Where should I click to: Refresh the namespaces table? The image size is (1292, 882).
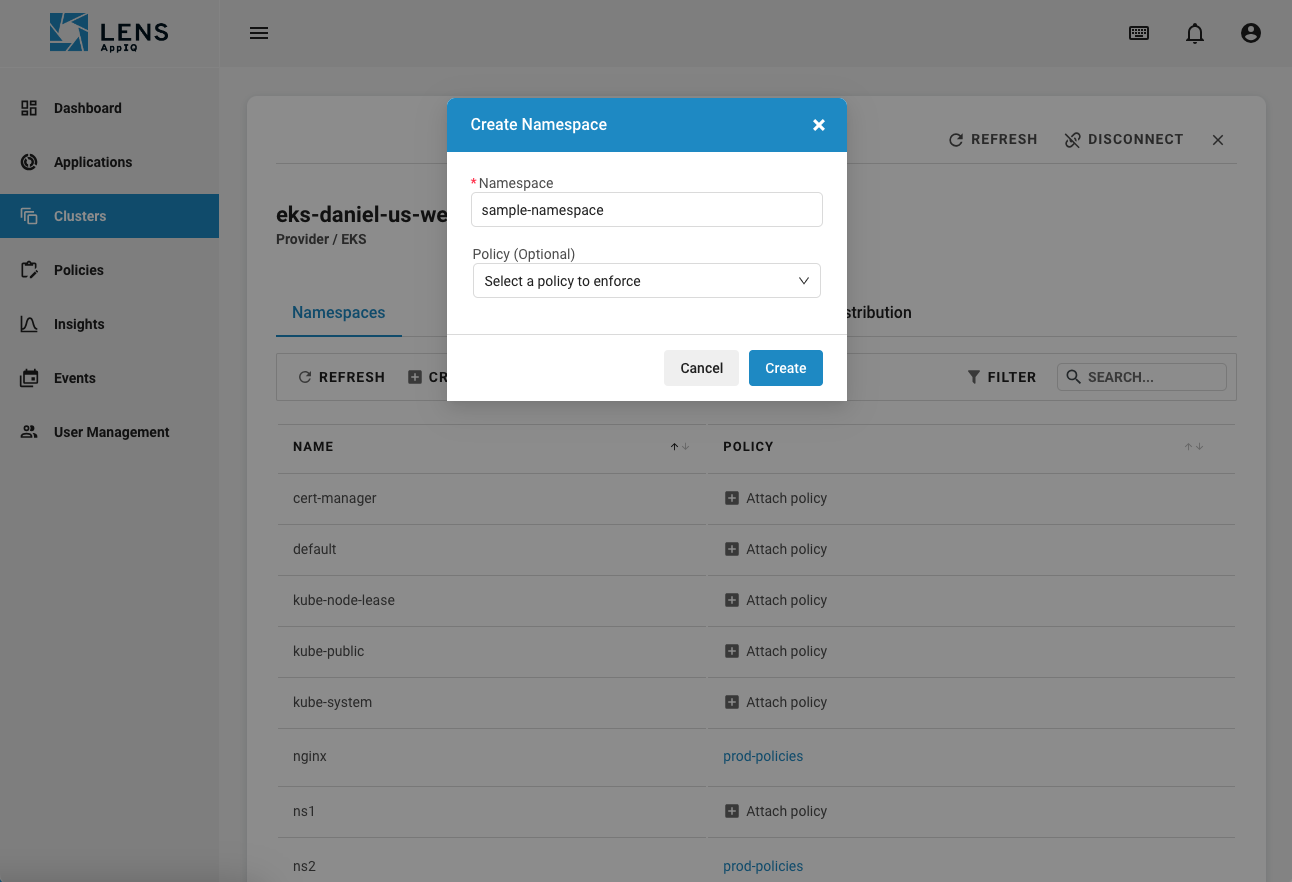[341, 377]
